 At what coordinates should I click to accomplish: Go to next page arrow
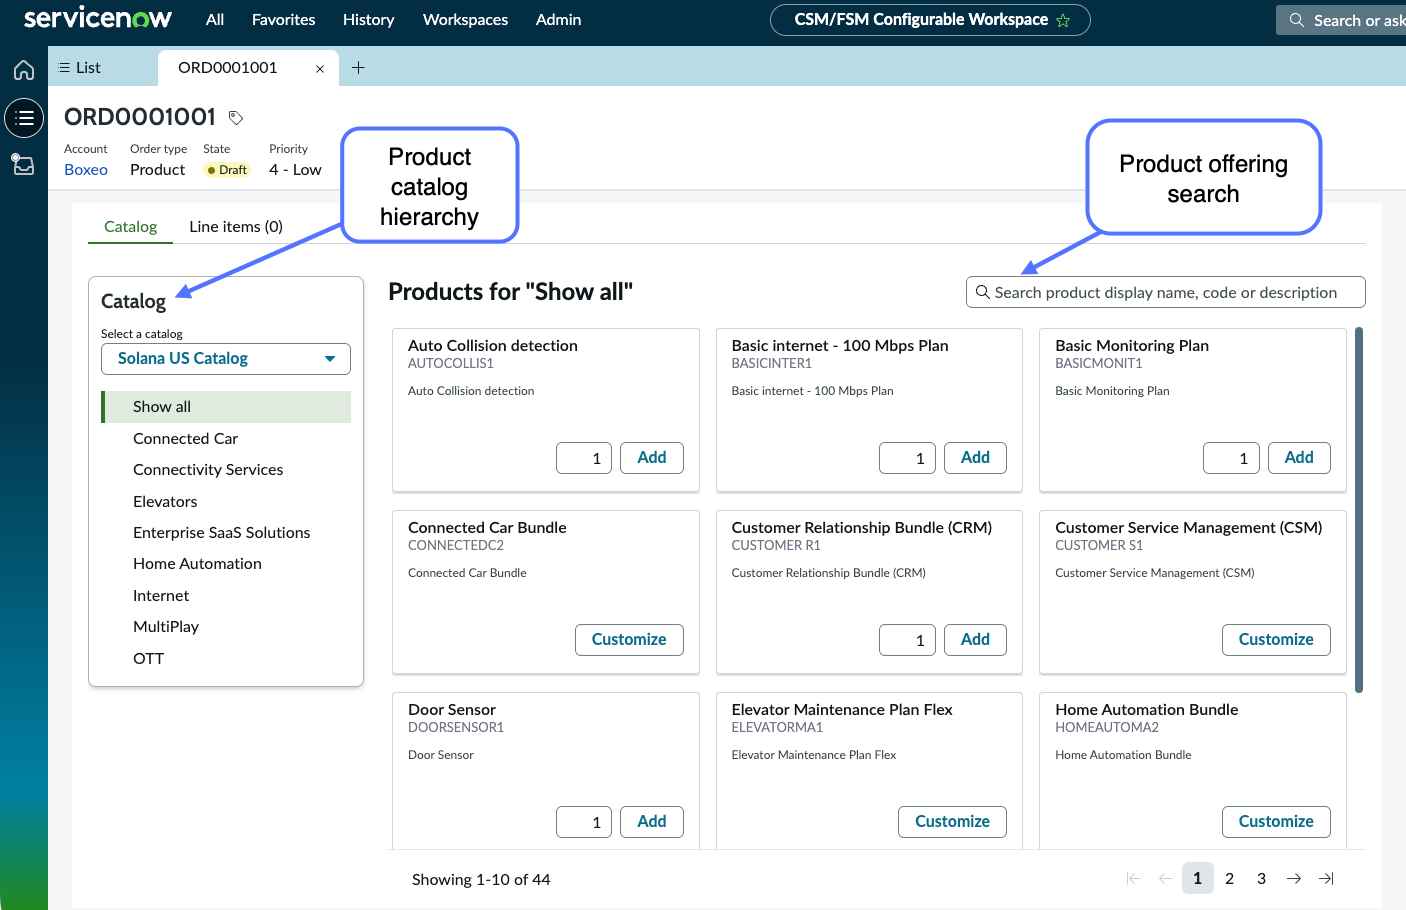(1294, 879)
